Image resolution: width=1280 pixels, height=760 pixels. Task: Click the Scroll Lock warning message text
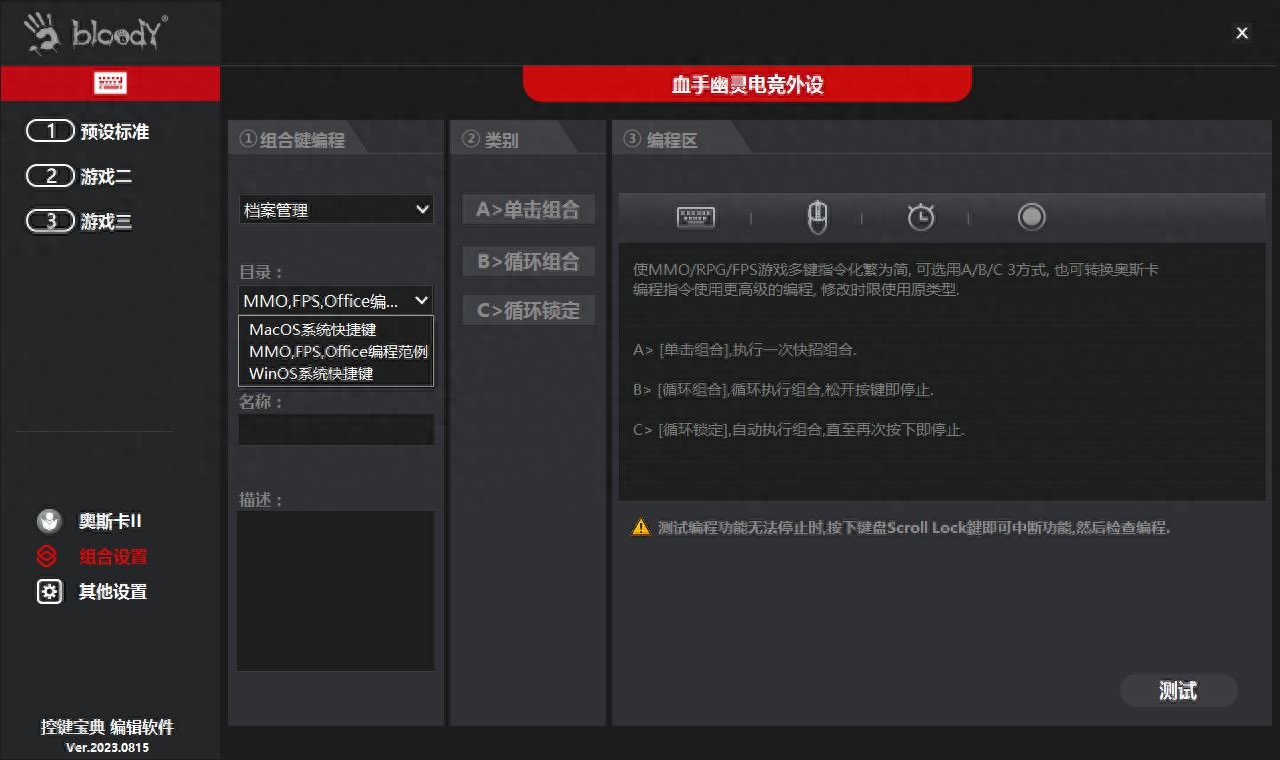914,527
